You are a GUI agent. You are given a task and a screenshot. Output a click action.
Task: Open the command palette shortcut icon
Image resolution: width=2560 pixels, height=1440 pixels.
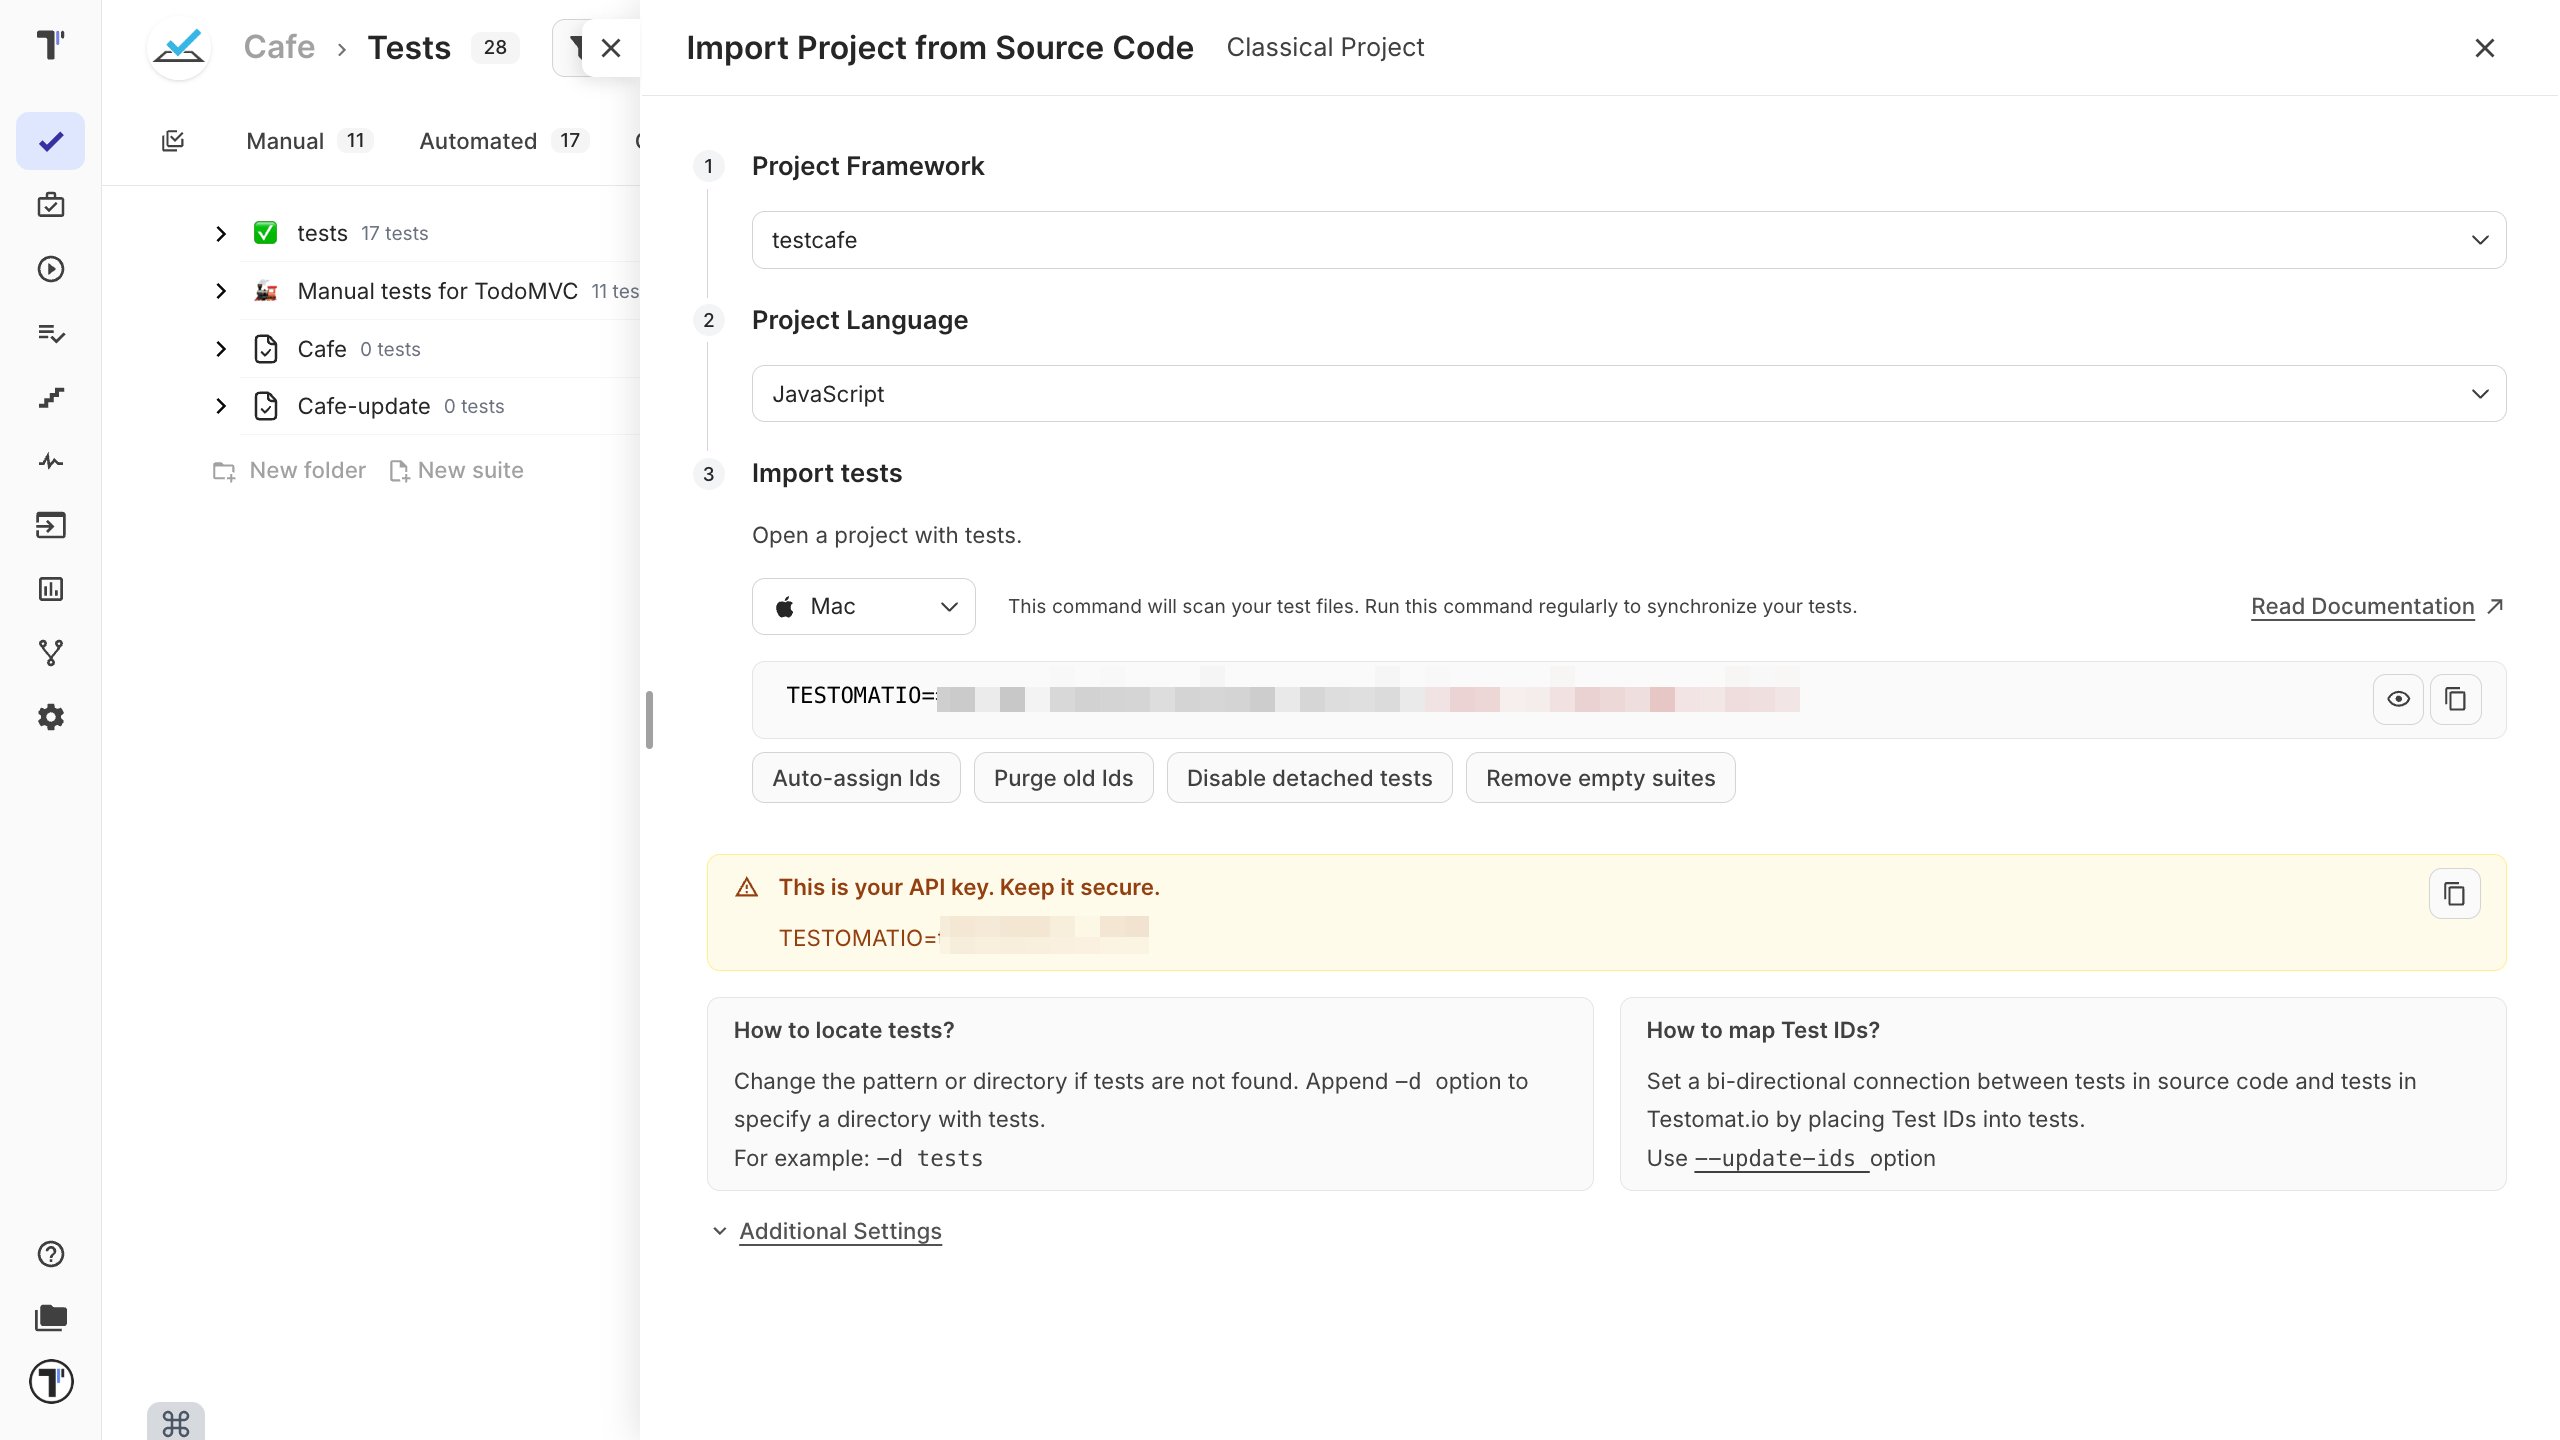(x=176, y=1422)
